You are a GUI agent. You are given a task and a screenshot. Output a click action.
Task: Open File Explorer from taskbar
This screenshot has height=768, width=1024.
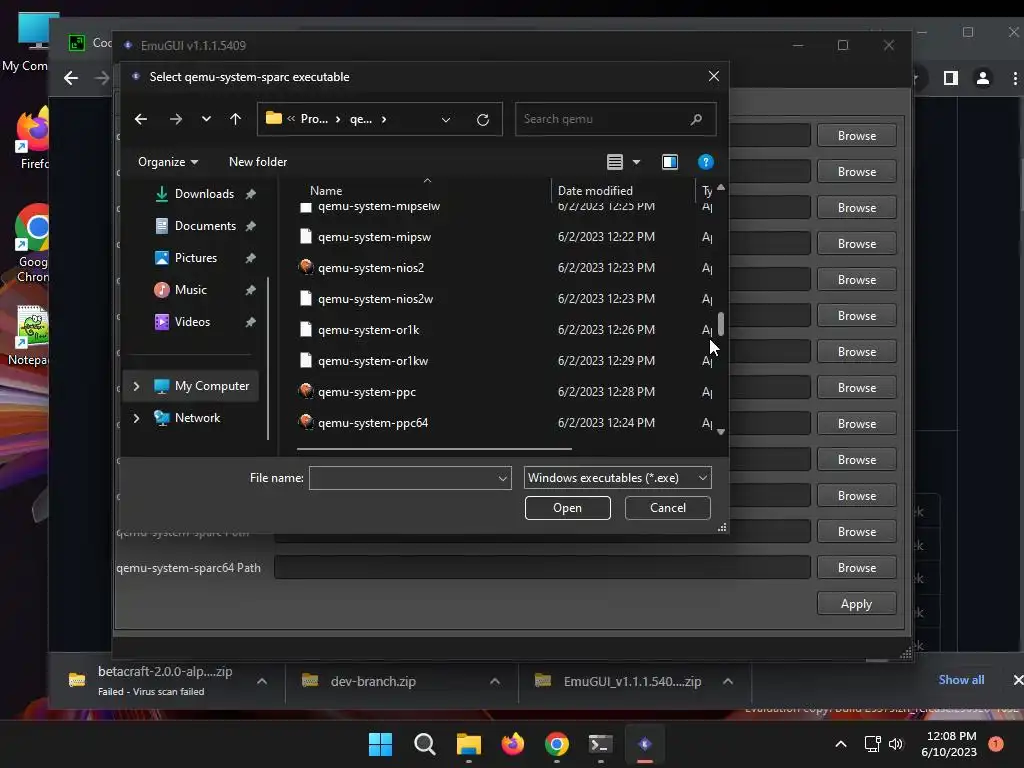[468, 744]
